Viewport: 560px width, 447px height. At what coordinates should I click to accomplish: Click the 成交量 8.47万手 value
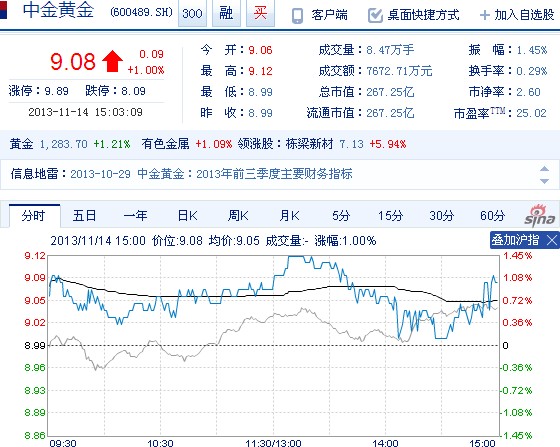pyautogui.click(x=390, y=50)
